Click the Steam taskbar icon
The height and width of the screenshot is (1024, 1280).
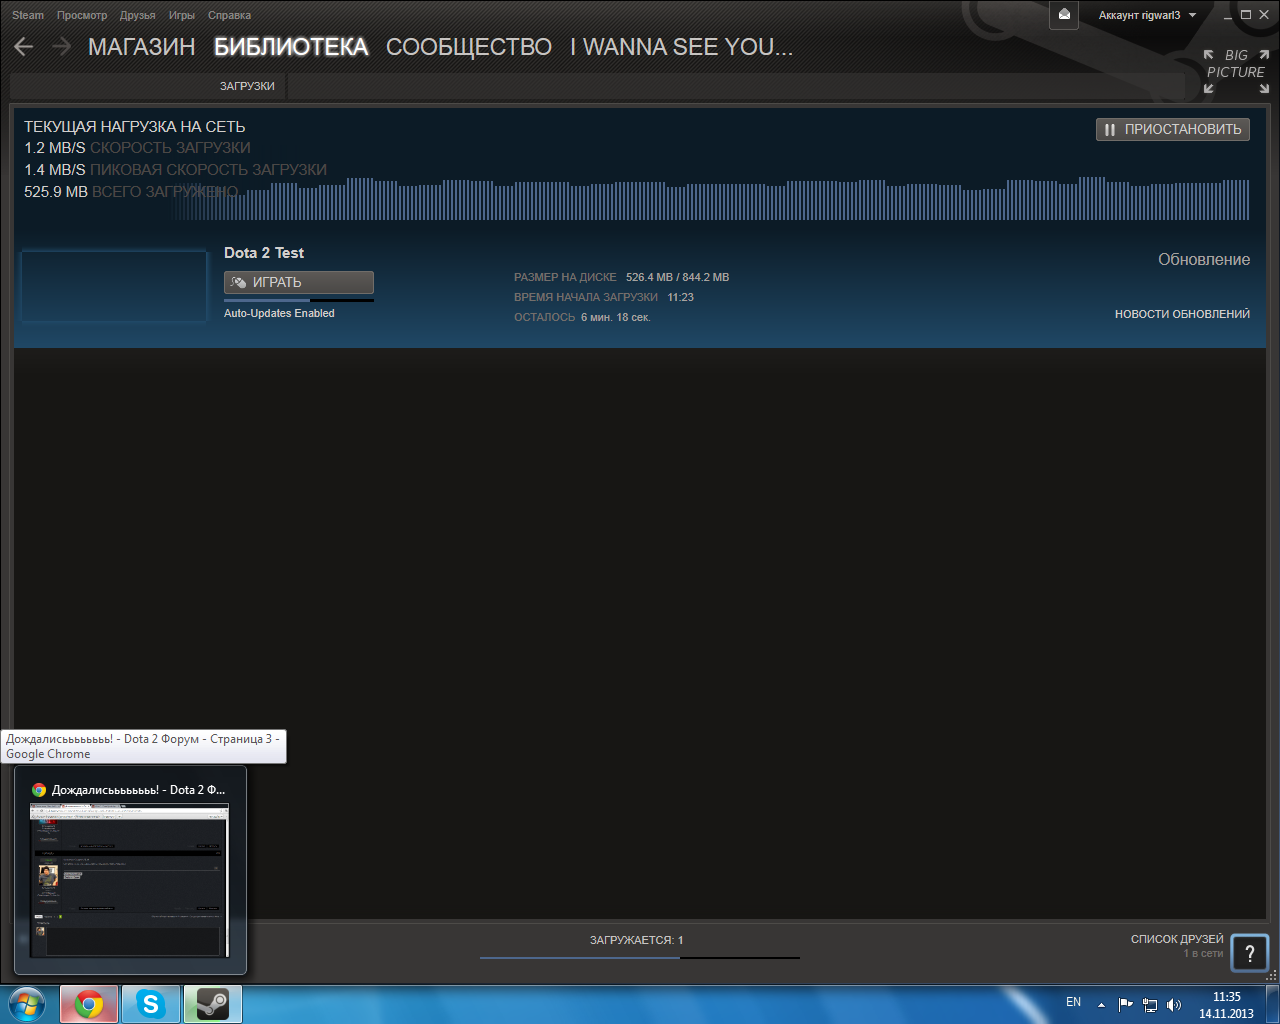coord(212,1004)
